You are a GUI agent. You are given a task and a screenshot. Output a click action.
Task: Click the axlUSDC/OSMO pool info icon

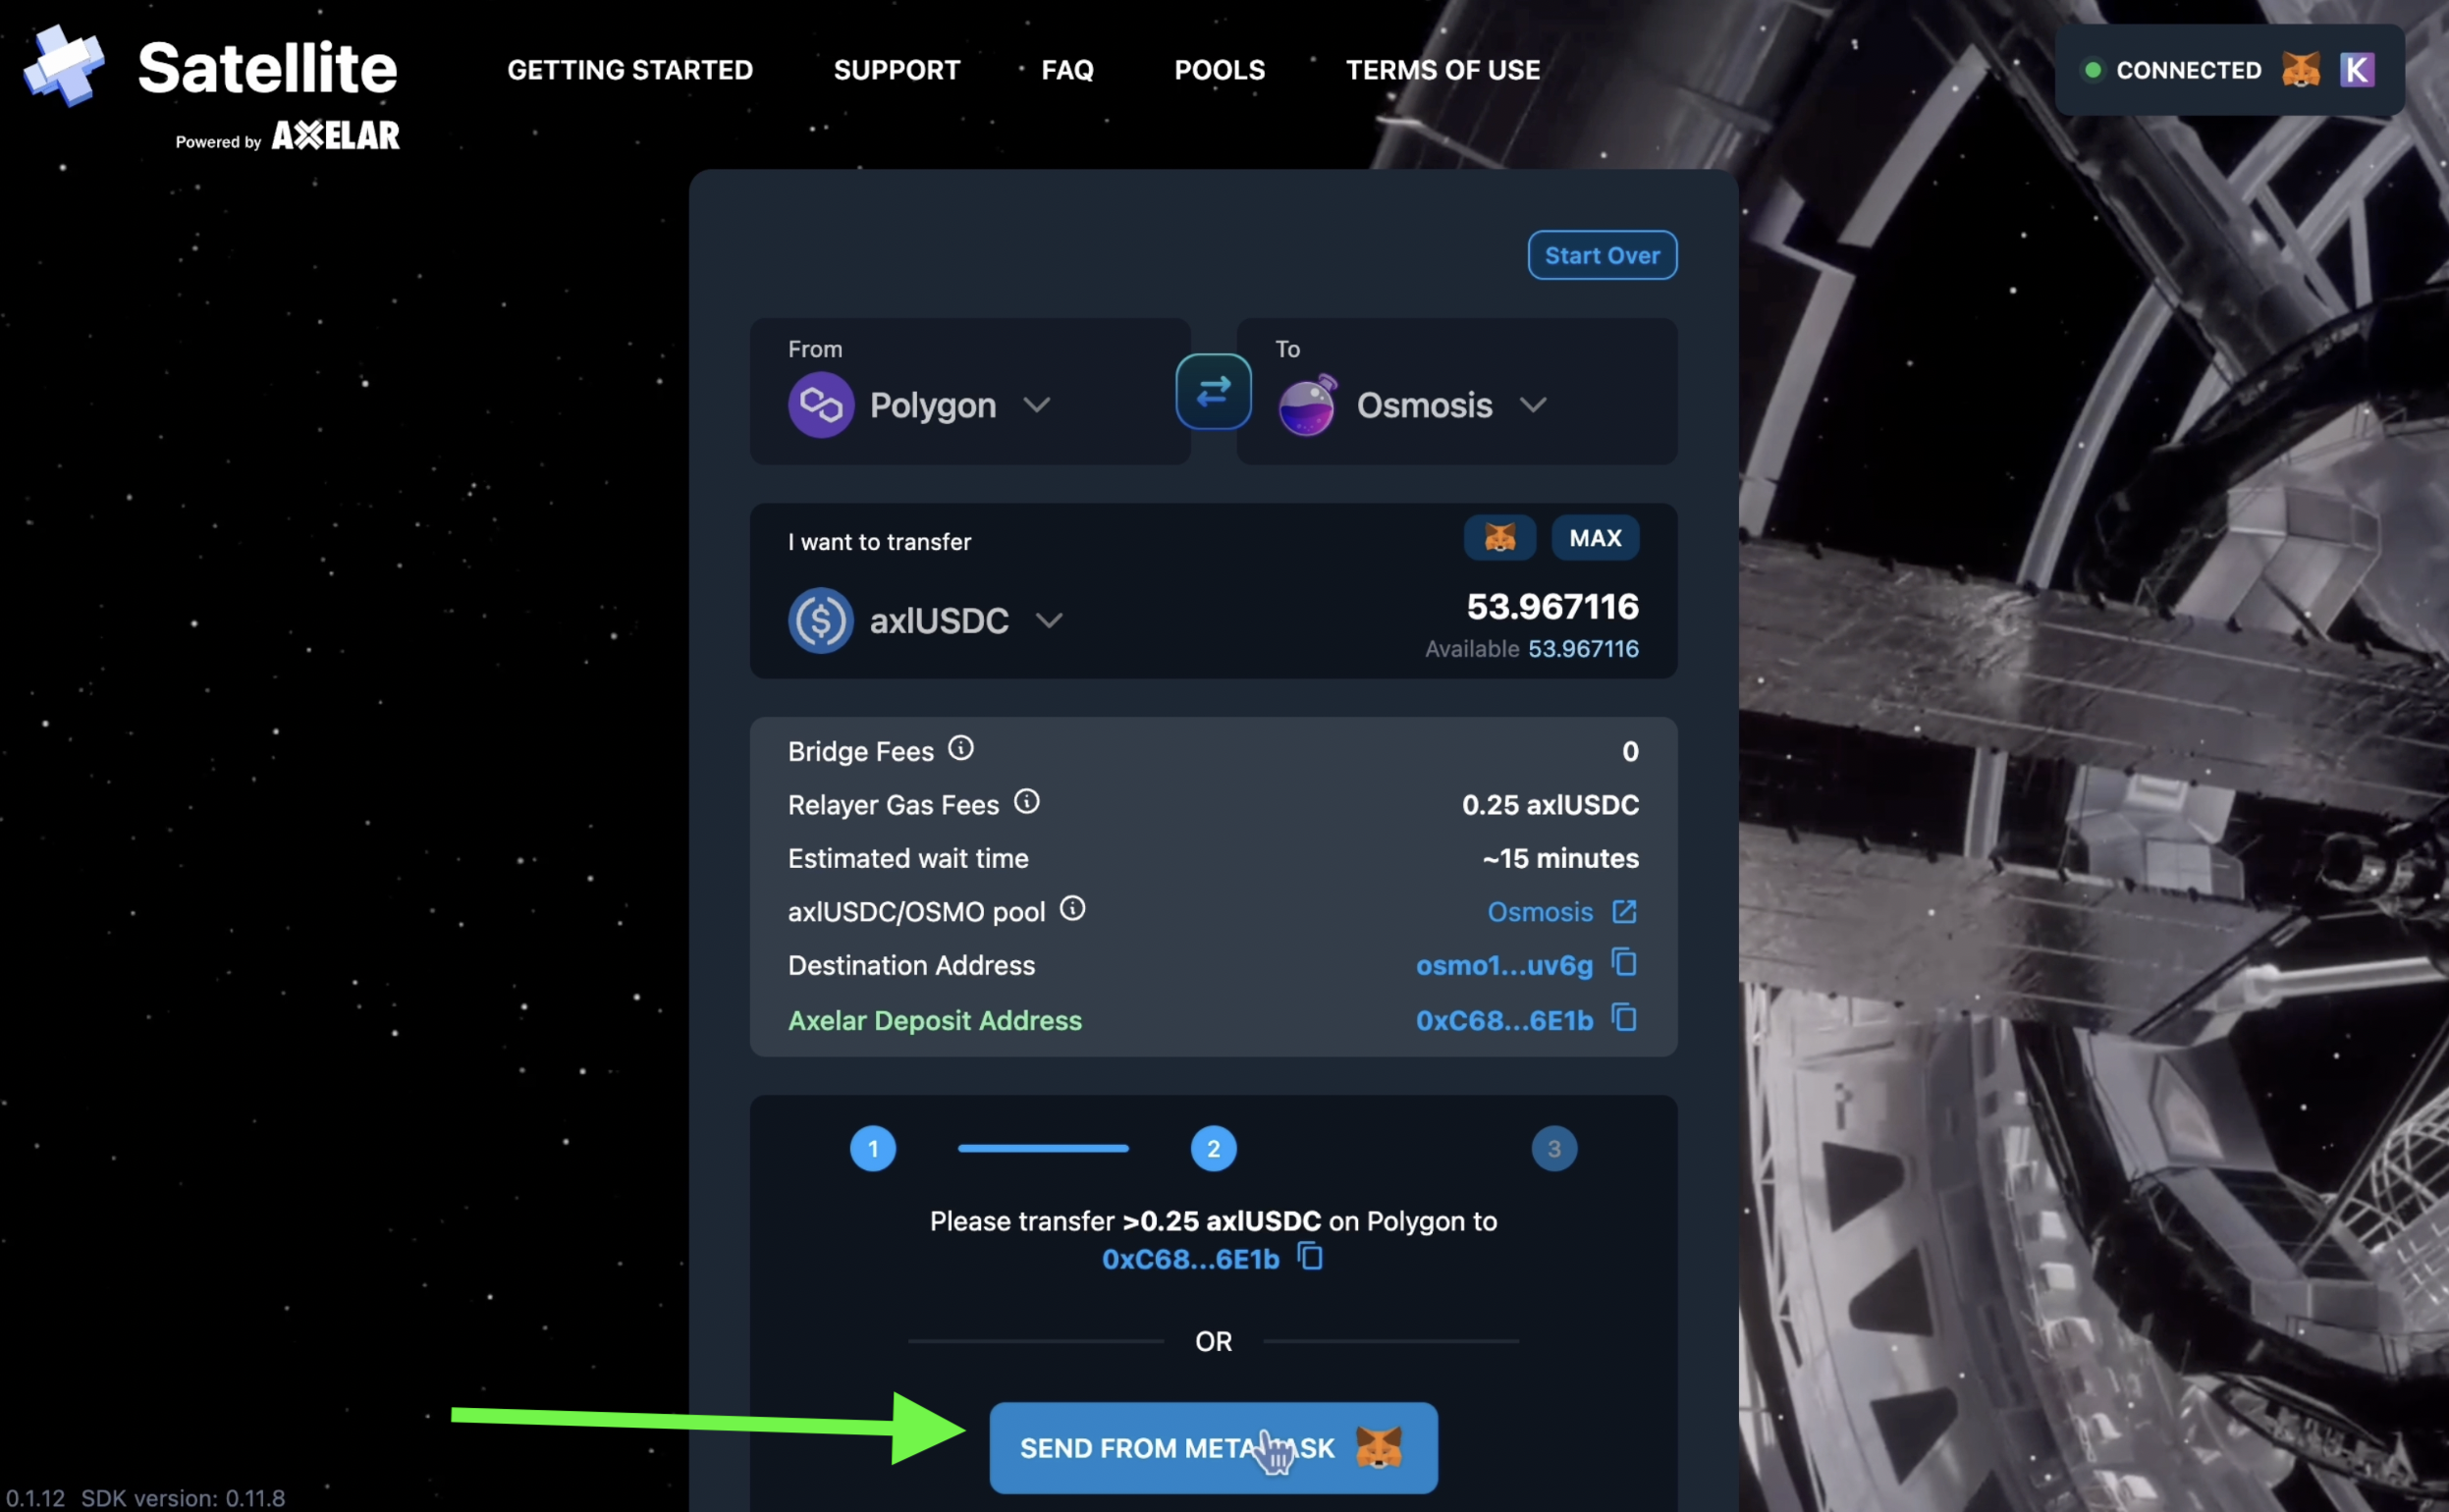1072,908
